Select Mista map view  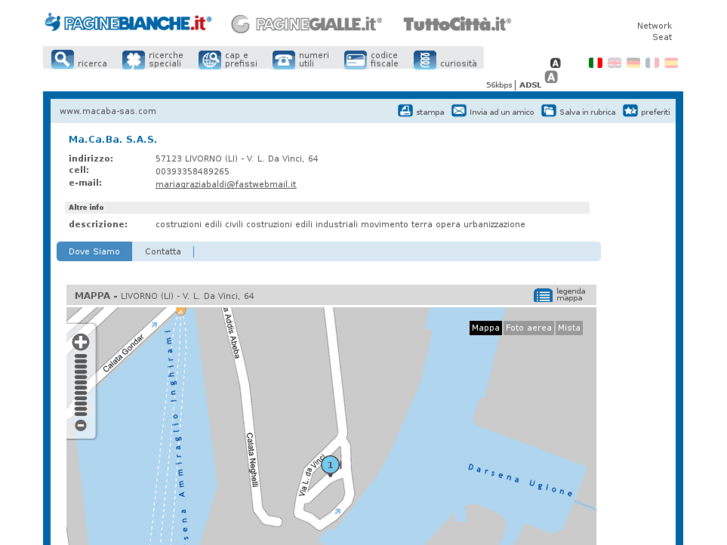point(569,328)
